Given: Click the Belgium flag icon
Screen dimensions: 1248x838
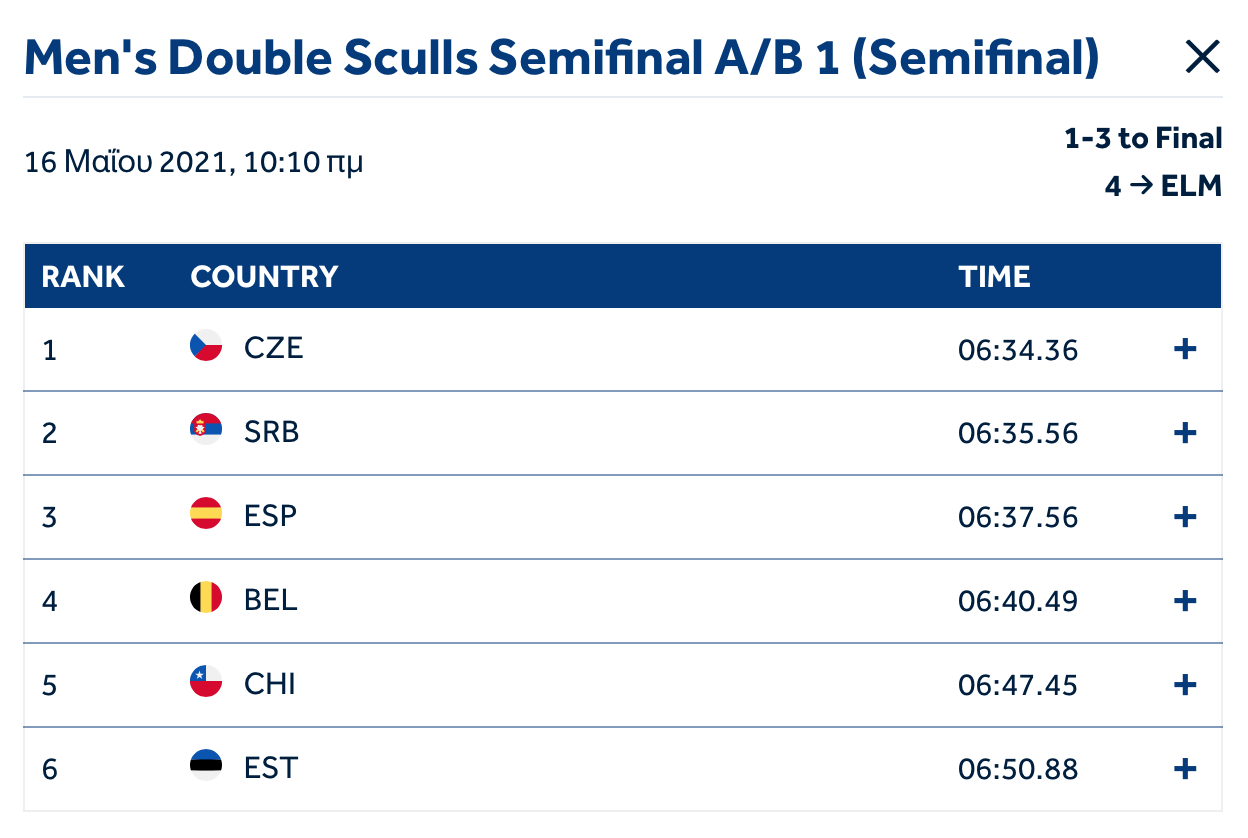Looking at the screenshot, I should pyautogui.click(x=206, y=598).
